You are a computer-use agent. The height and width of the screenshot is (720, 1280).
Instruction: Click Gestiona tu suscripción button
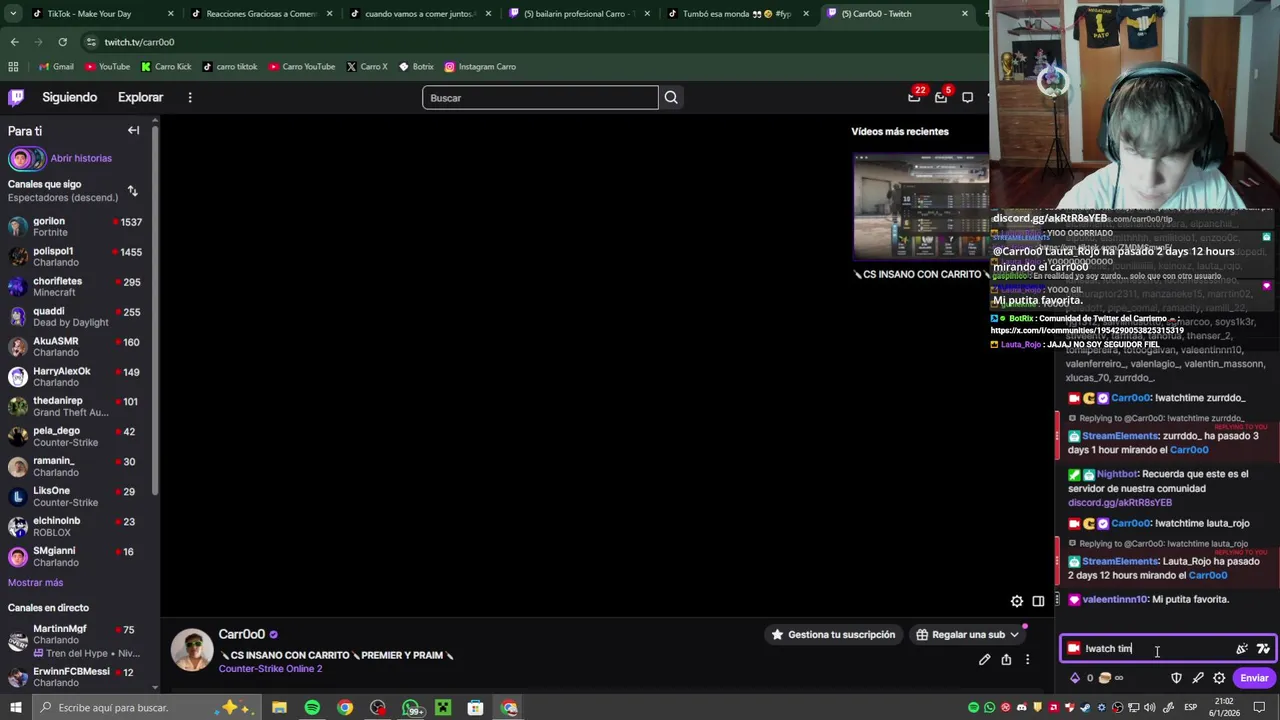tap(832, 634)
